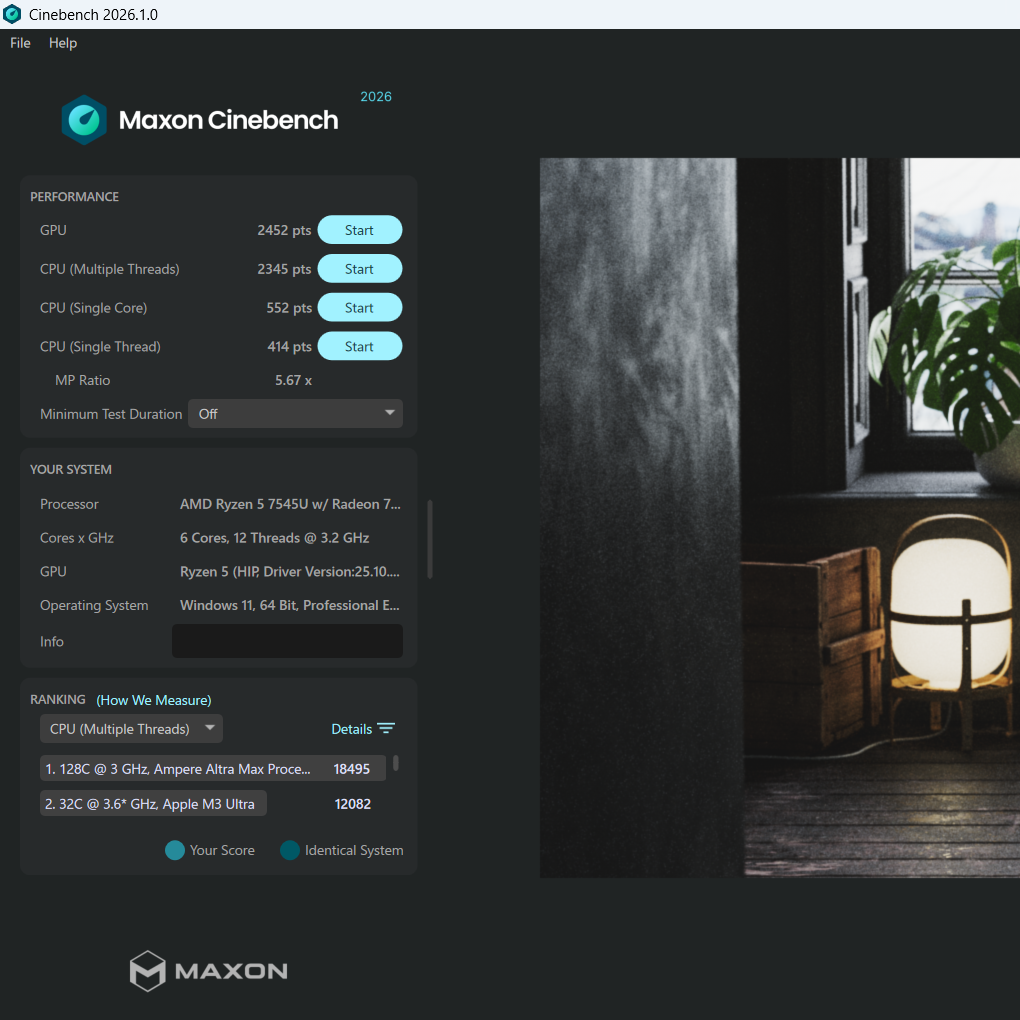Open the File menu

tap(20, 43)
